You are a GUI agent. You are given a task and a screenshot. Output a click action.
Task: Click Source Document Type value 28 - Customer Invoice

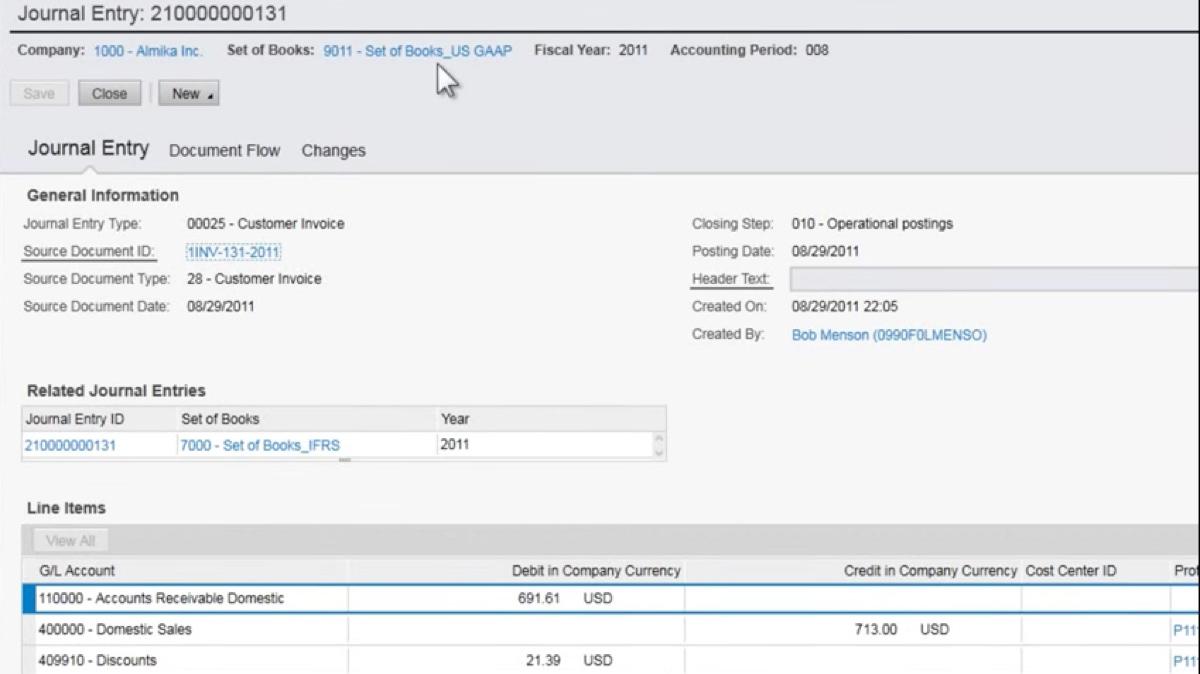255,279
